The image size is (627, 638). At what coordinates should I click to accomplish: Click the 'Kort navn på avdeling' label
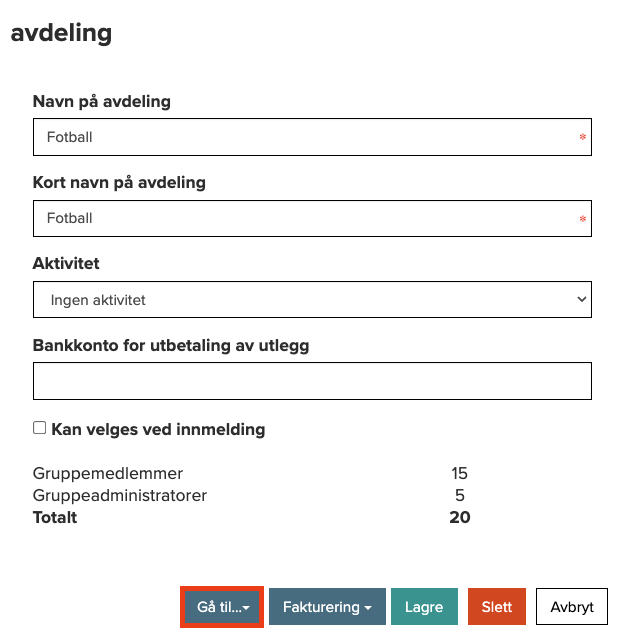click(119, 183)
